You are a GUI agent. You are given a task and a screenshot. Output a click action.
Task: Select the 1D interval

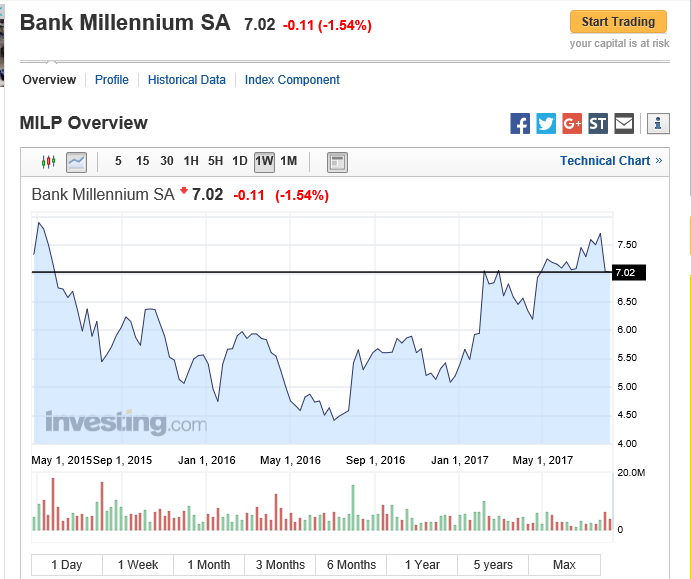(240, 161)
